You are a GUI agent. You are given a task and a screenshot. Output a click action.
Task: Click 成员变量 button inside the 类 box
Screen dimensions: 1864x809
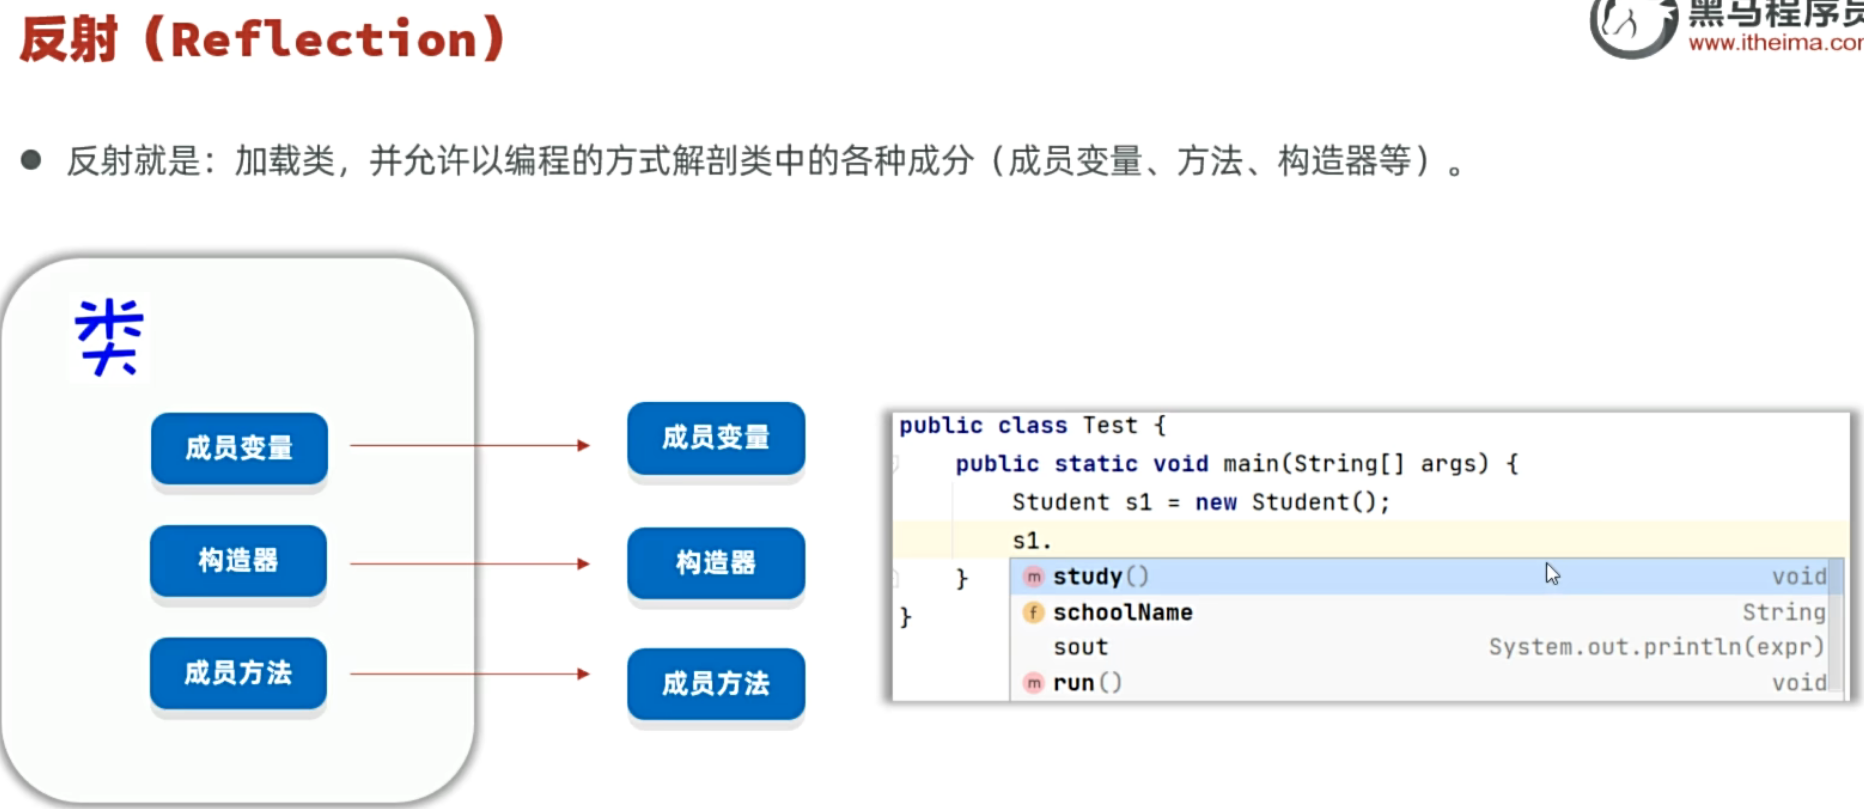click(x=239, y=448)
